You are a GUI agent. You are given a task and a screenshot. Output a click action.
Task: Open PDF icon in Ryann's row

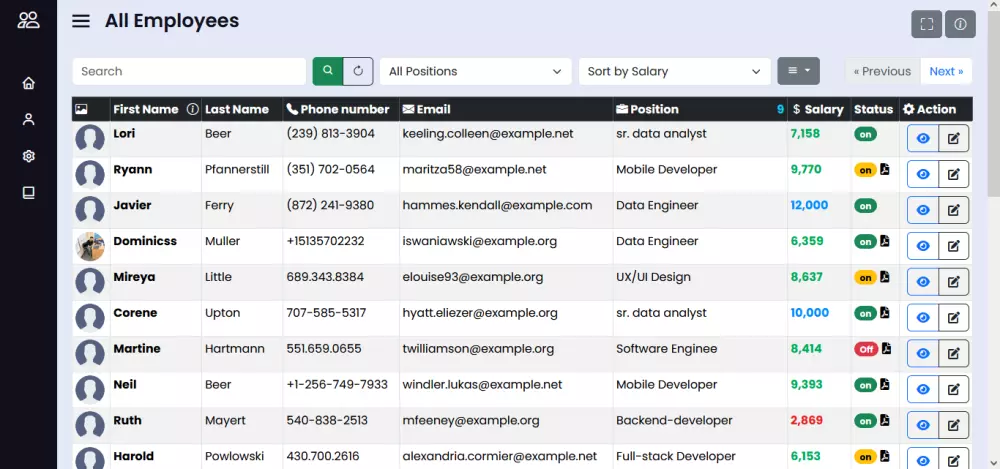pyautogui.click(x=885, y=169)
